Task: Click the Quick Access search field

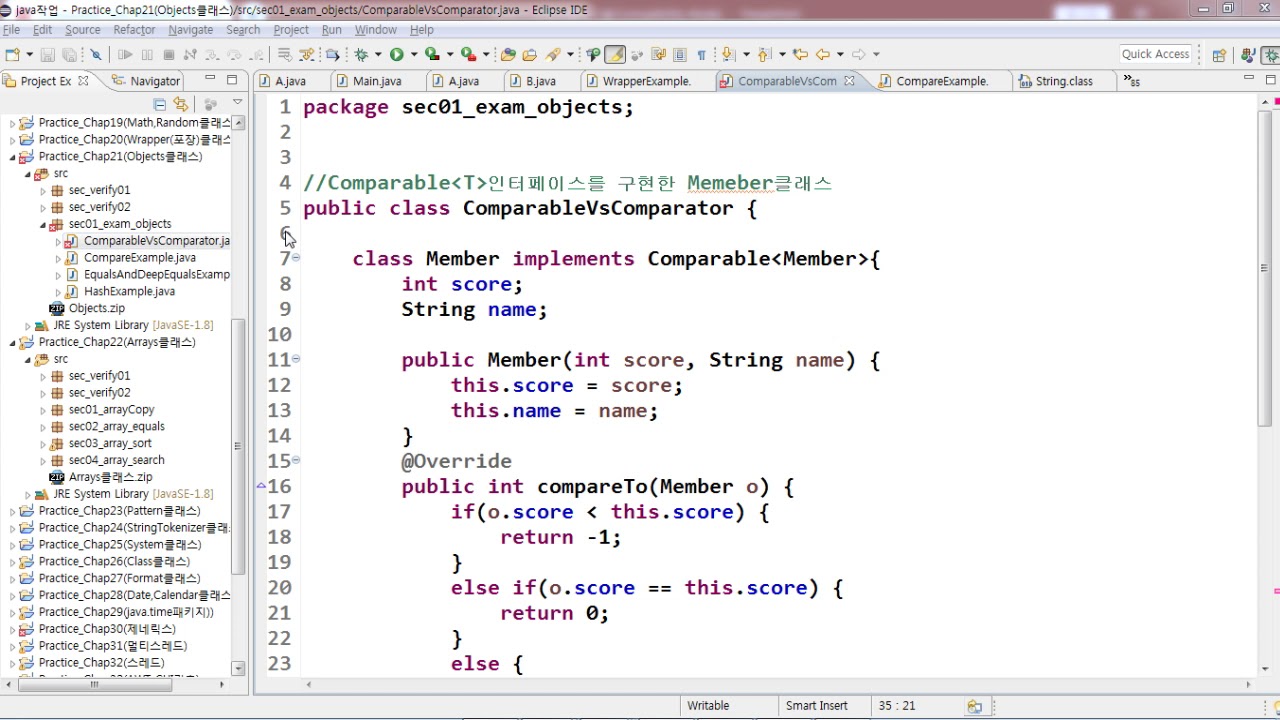Action: pyautogui.click(x=1156, y=54)
